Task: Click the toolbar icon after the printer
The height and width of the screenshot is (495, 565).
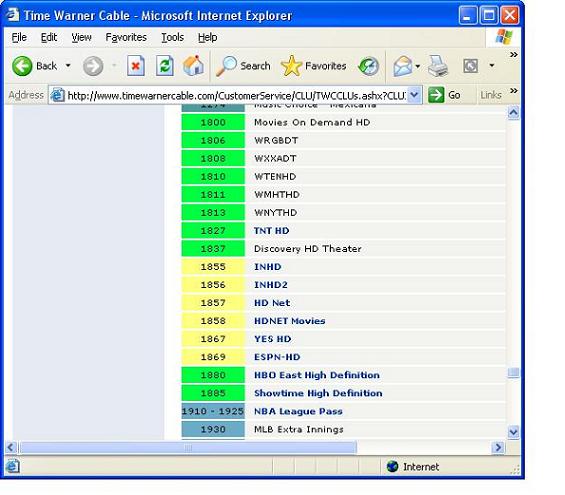Action: pyautogui.click(x=470, y=66)
